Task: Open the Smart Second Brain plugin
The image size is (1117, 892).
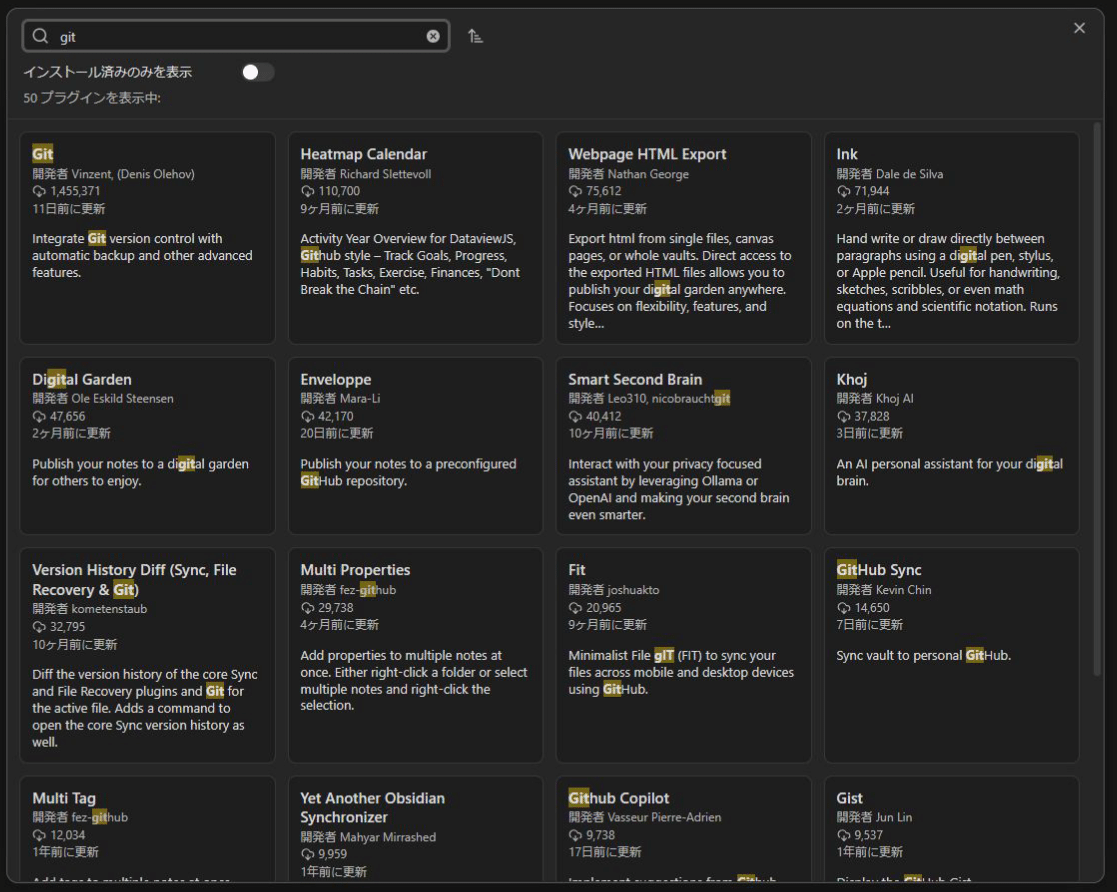Action: click(683, 446)
